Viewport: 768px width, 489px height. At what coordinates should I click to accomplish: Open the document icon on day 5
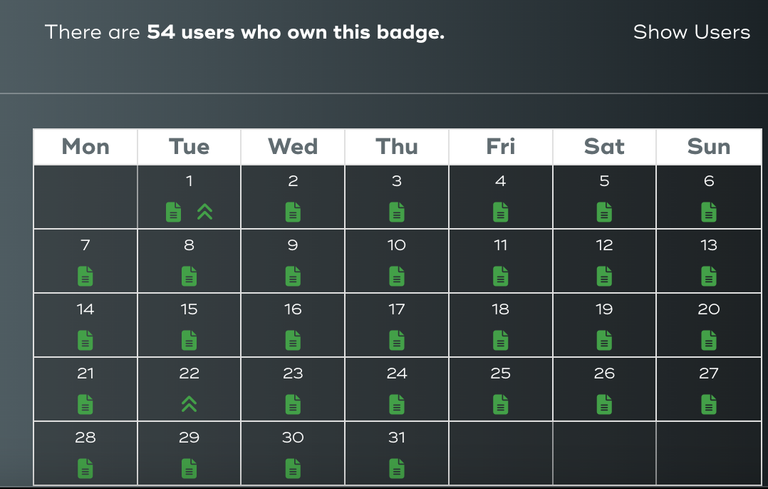(604, 212)
